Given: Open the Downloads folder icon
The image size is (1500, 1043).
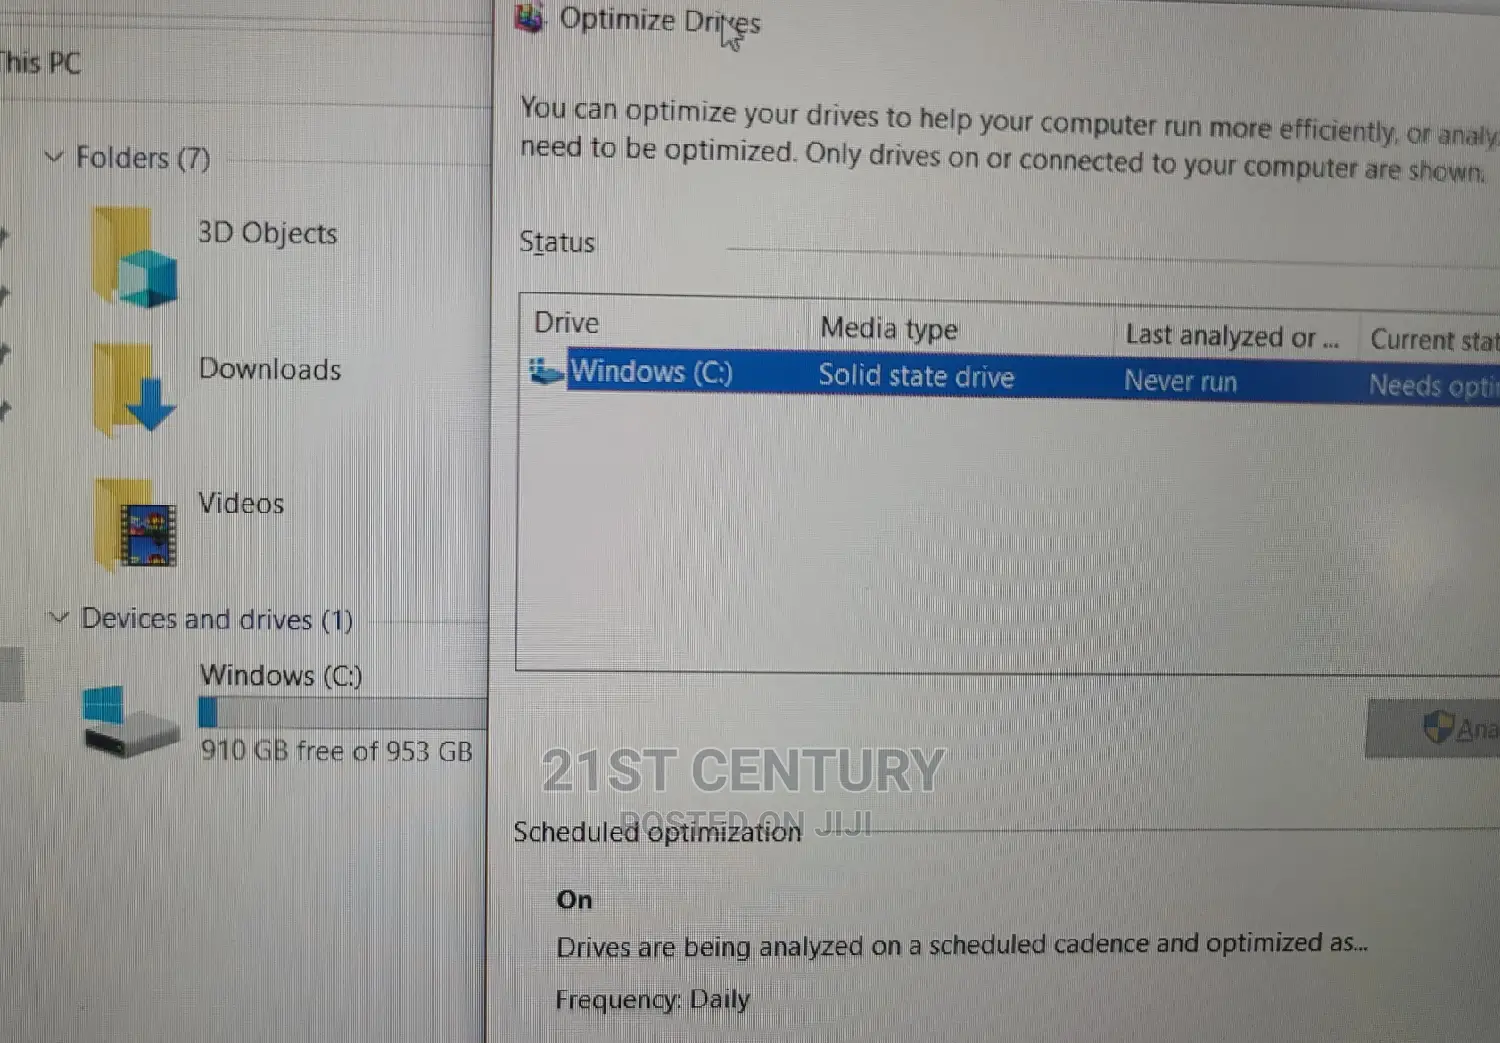Looking at the screenshot, I should click(x=134, y=390).
